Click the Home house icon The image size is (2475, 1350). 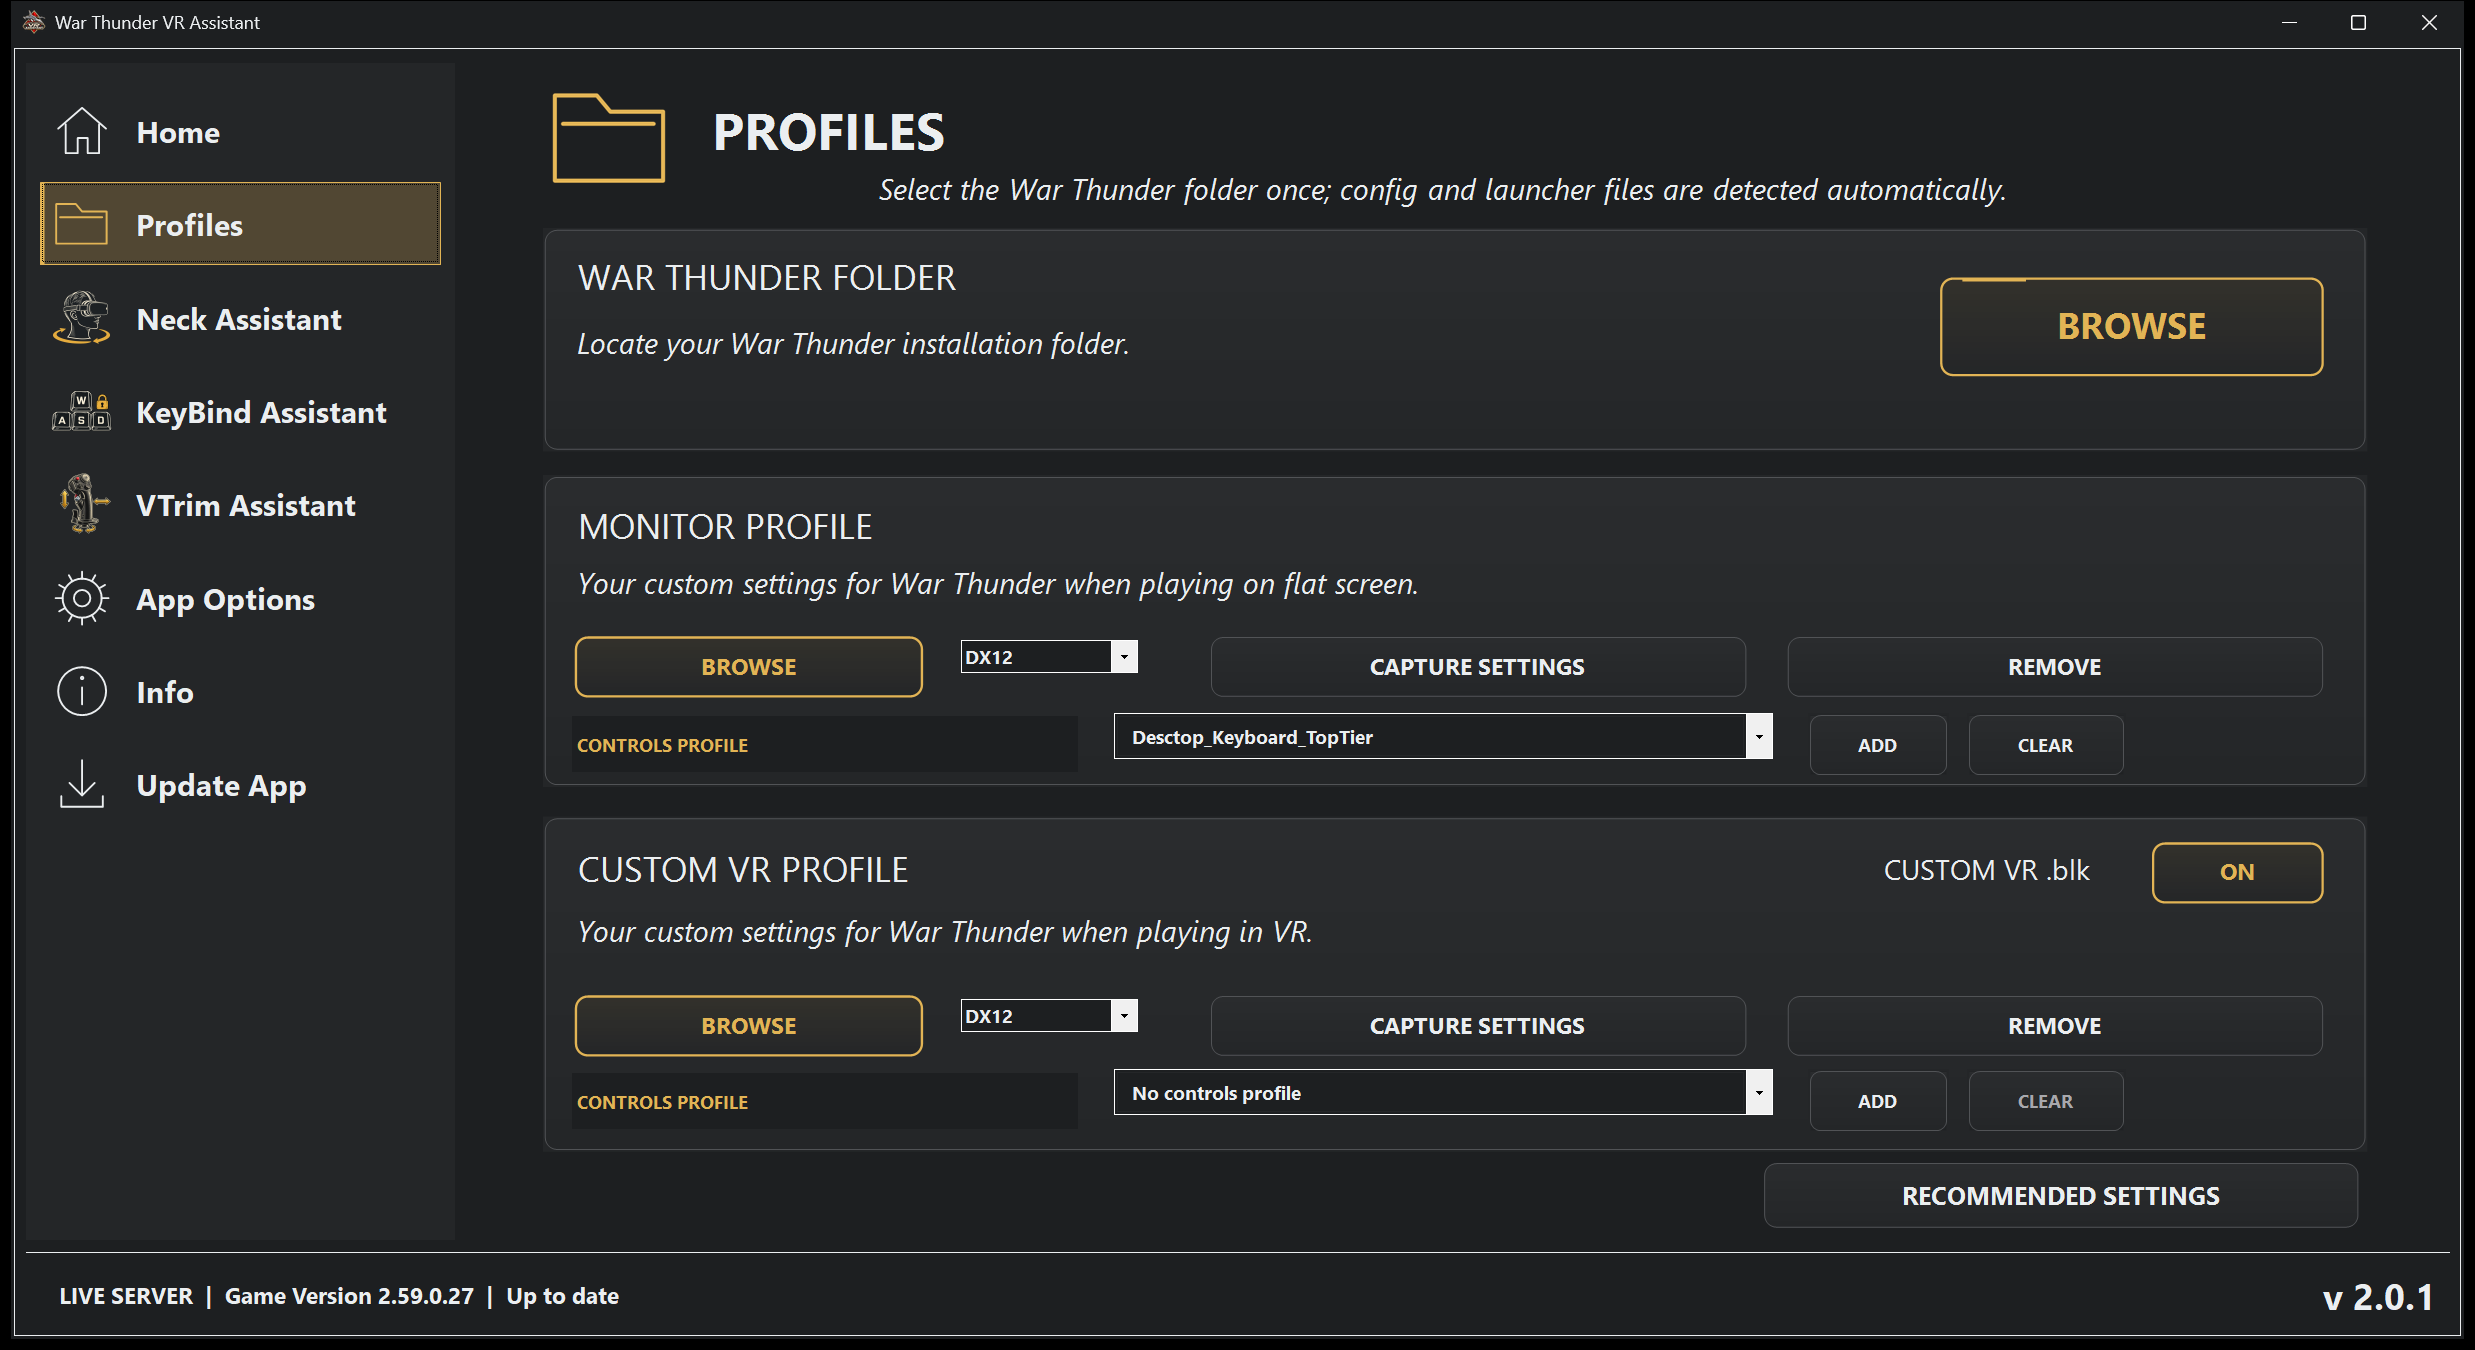coord(81,131)
